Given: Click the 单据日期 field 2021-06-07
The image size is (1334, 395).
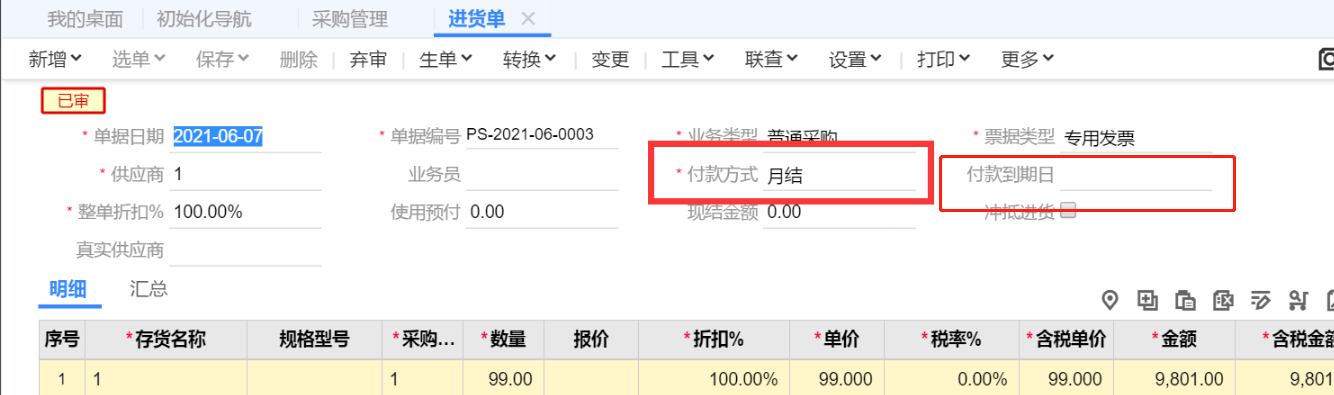Looking at the screenshot, I should point(246,137).
